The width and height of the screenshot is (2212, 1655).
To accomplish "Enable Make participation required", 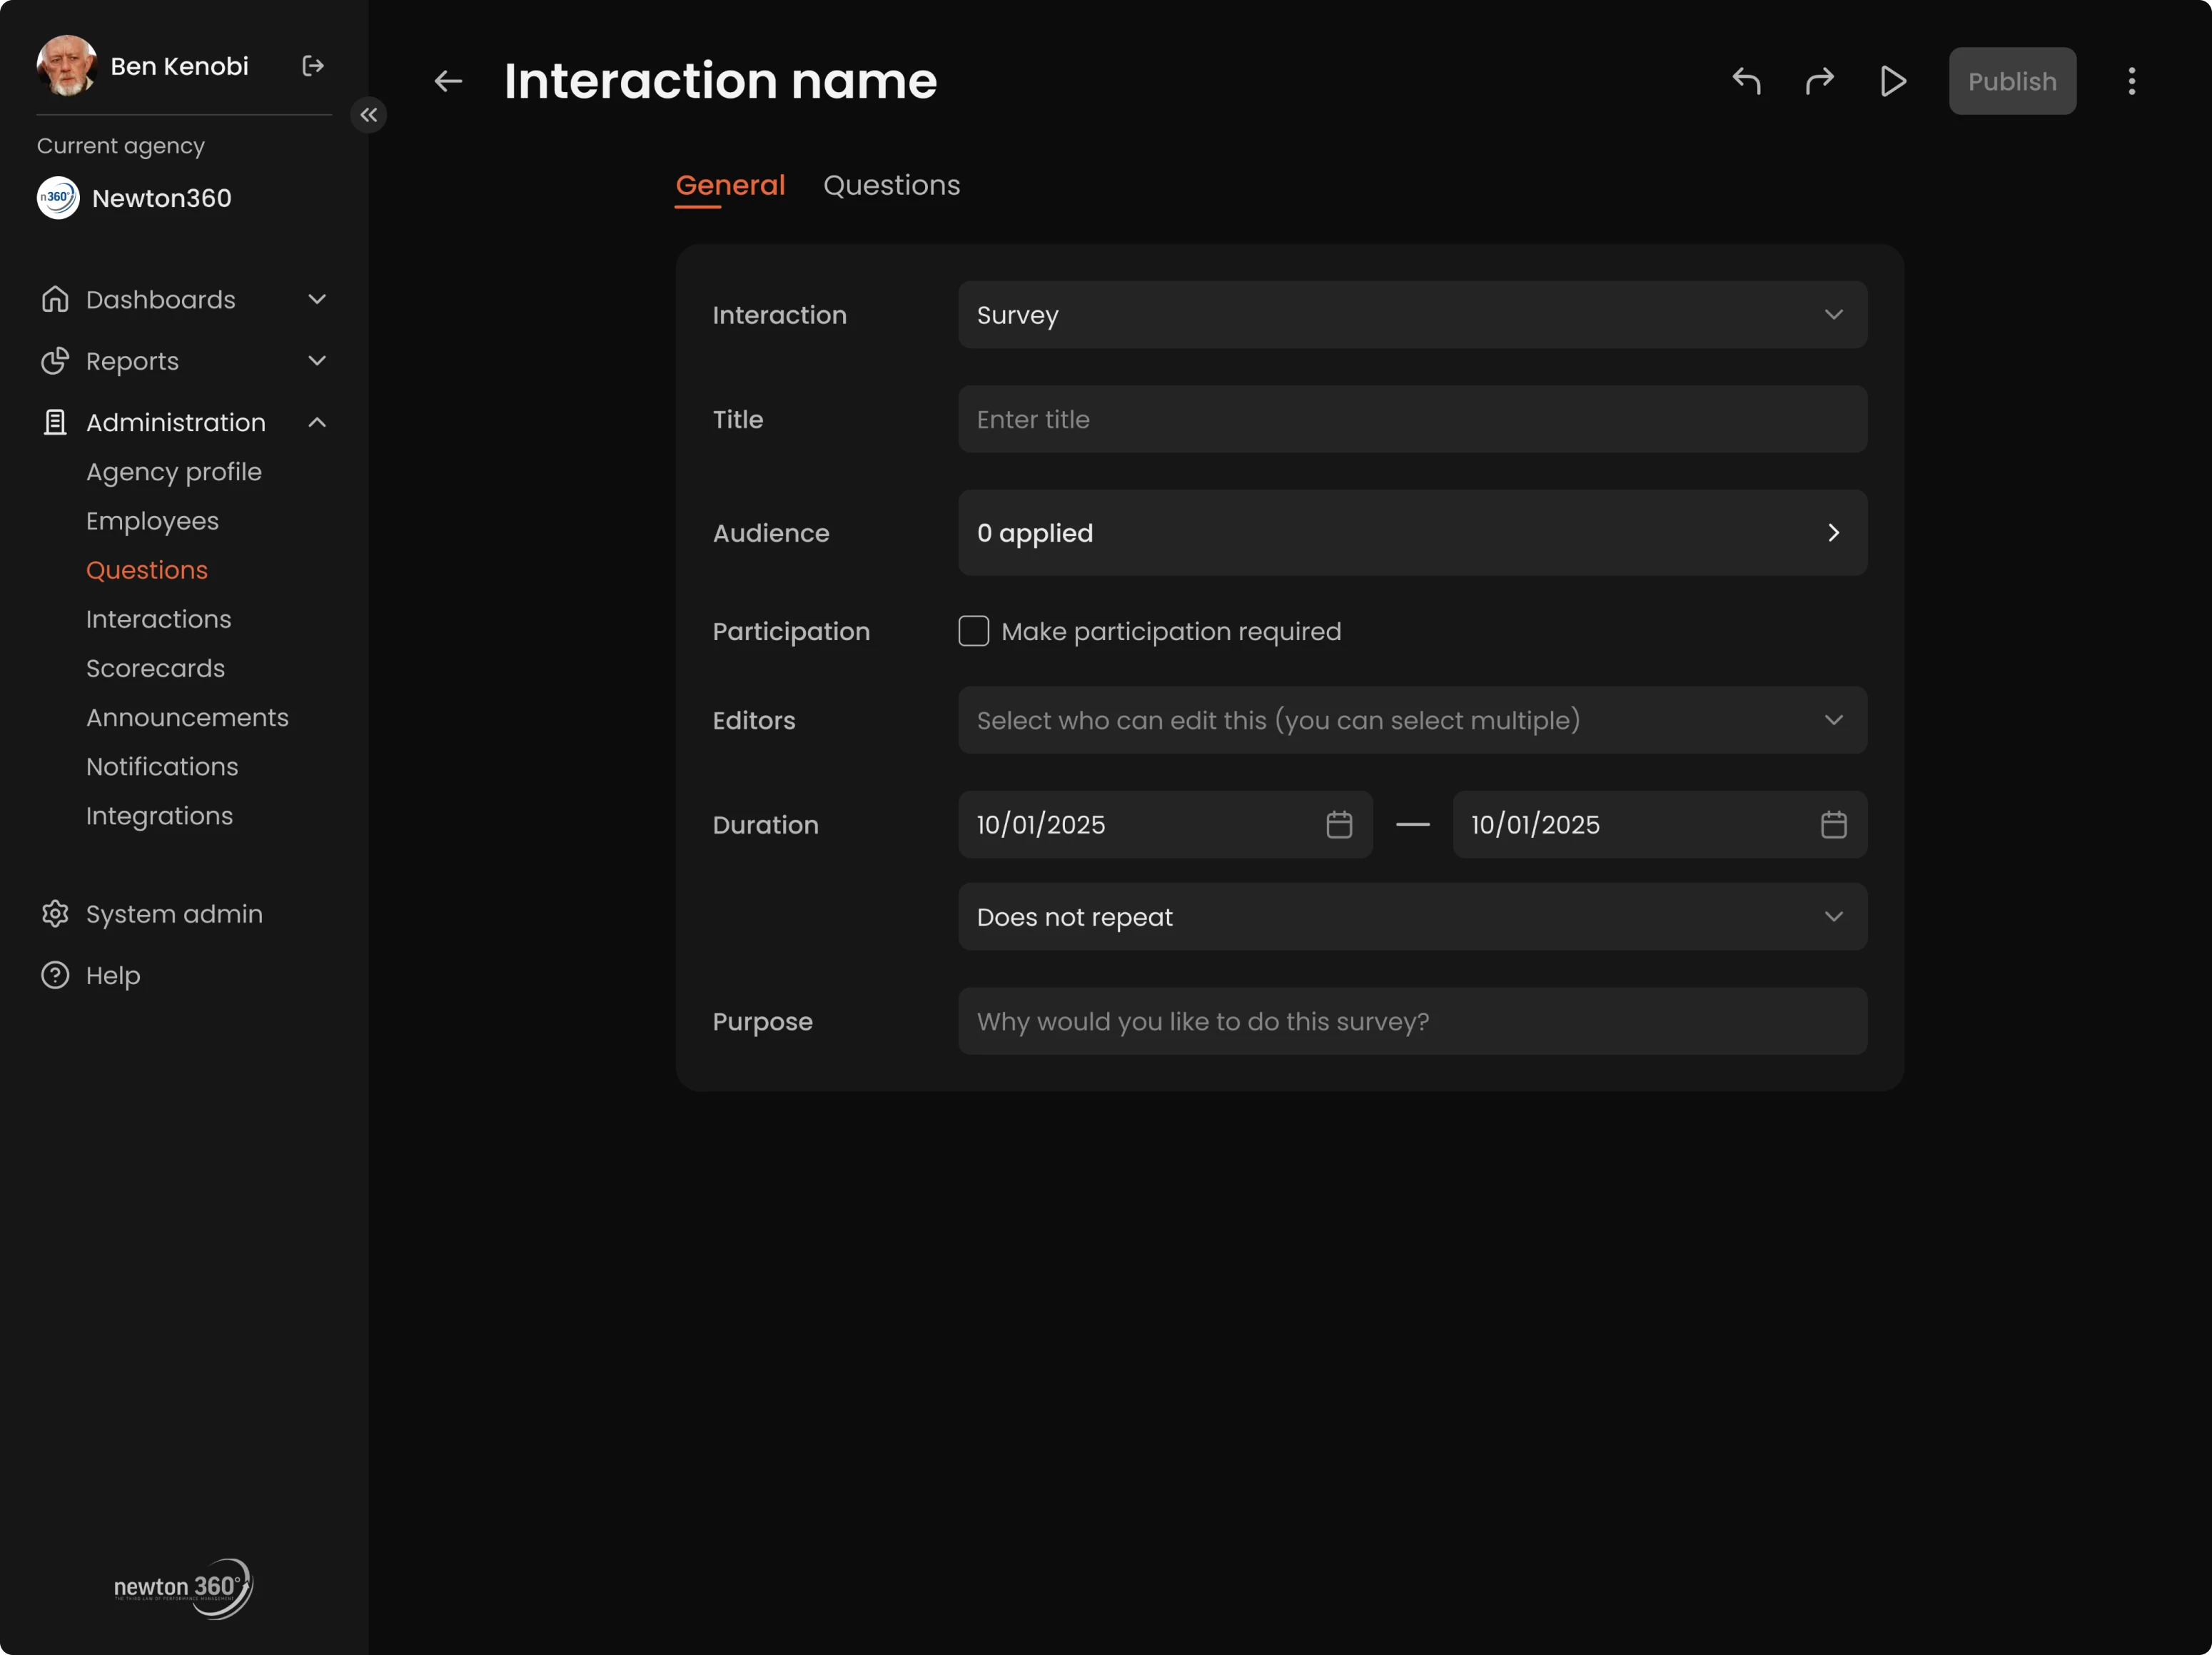I will coord(973,630).
